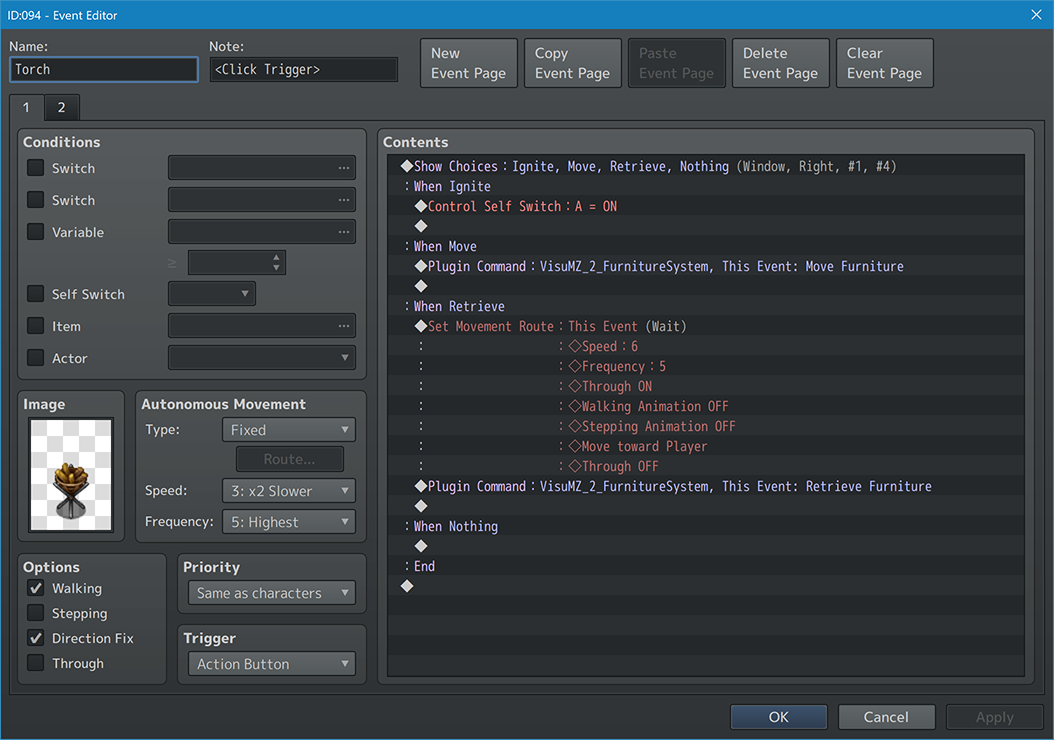Screen dimensions: 1054x740
Task: Click the ellipsis on the Variable condition field
Action: tap(344, 232)
